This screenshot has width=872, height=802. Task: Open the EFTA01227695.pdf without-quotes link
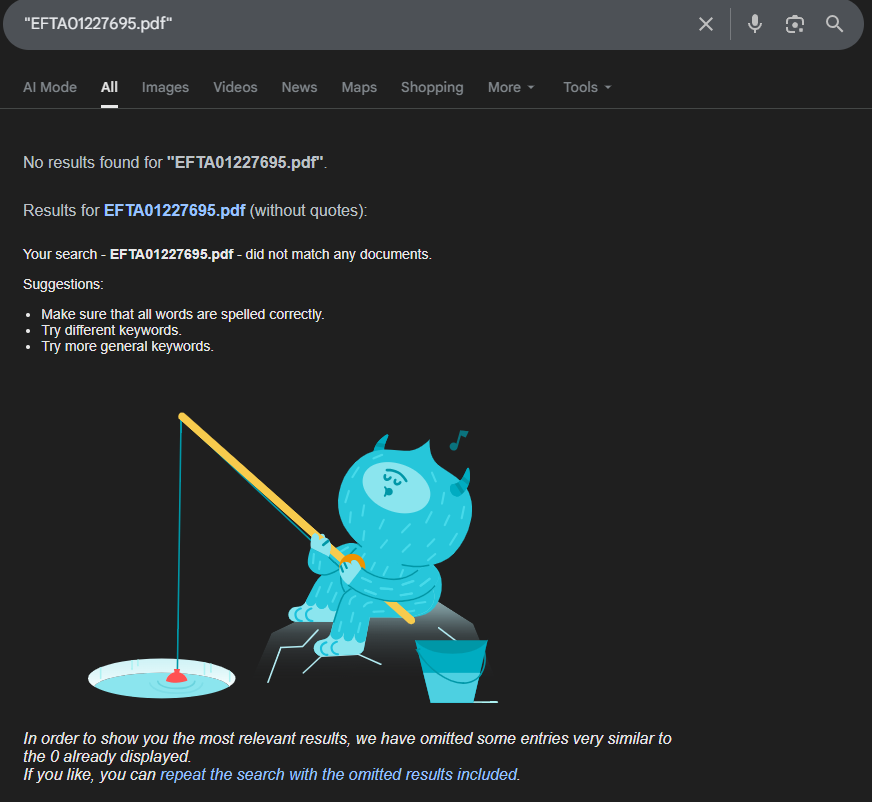[x=175, y=210]
